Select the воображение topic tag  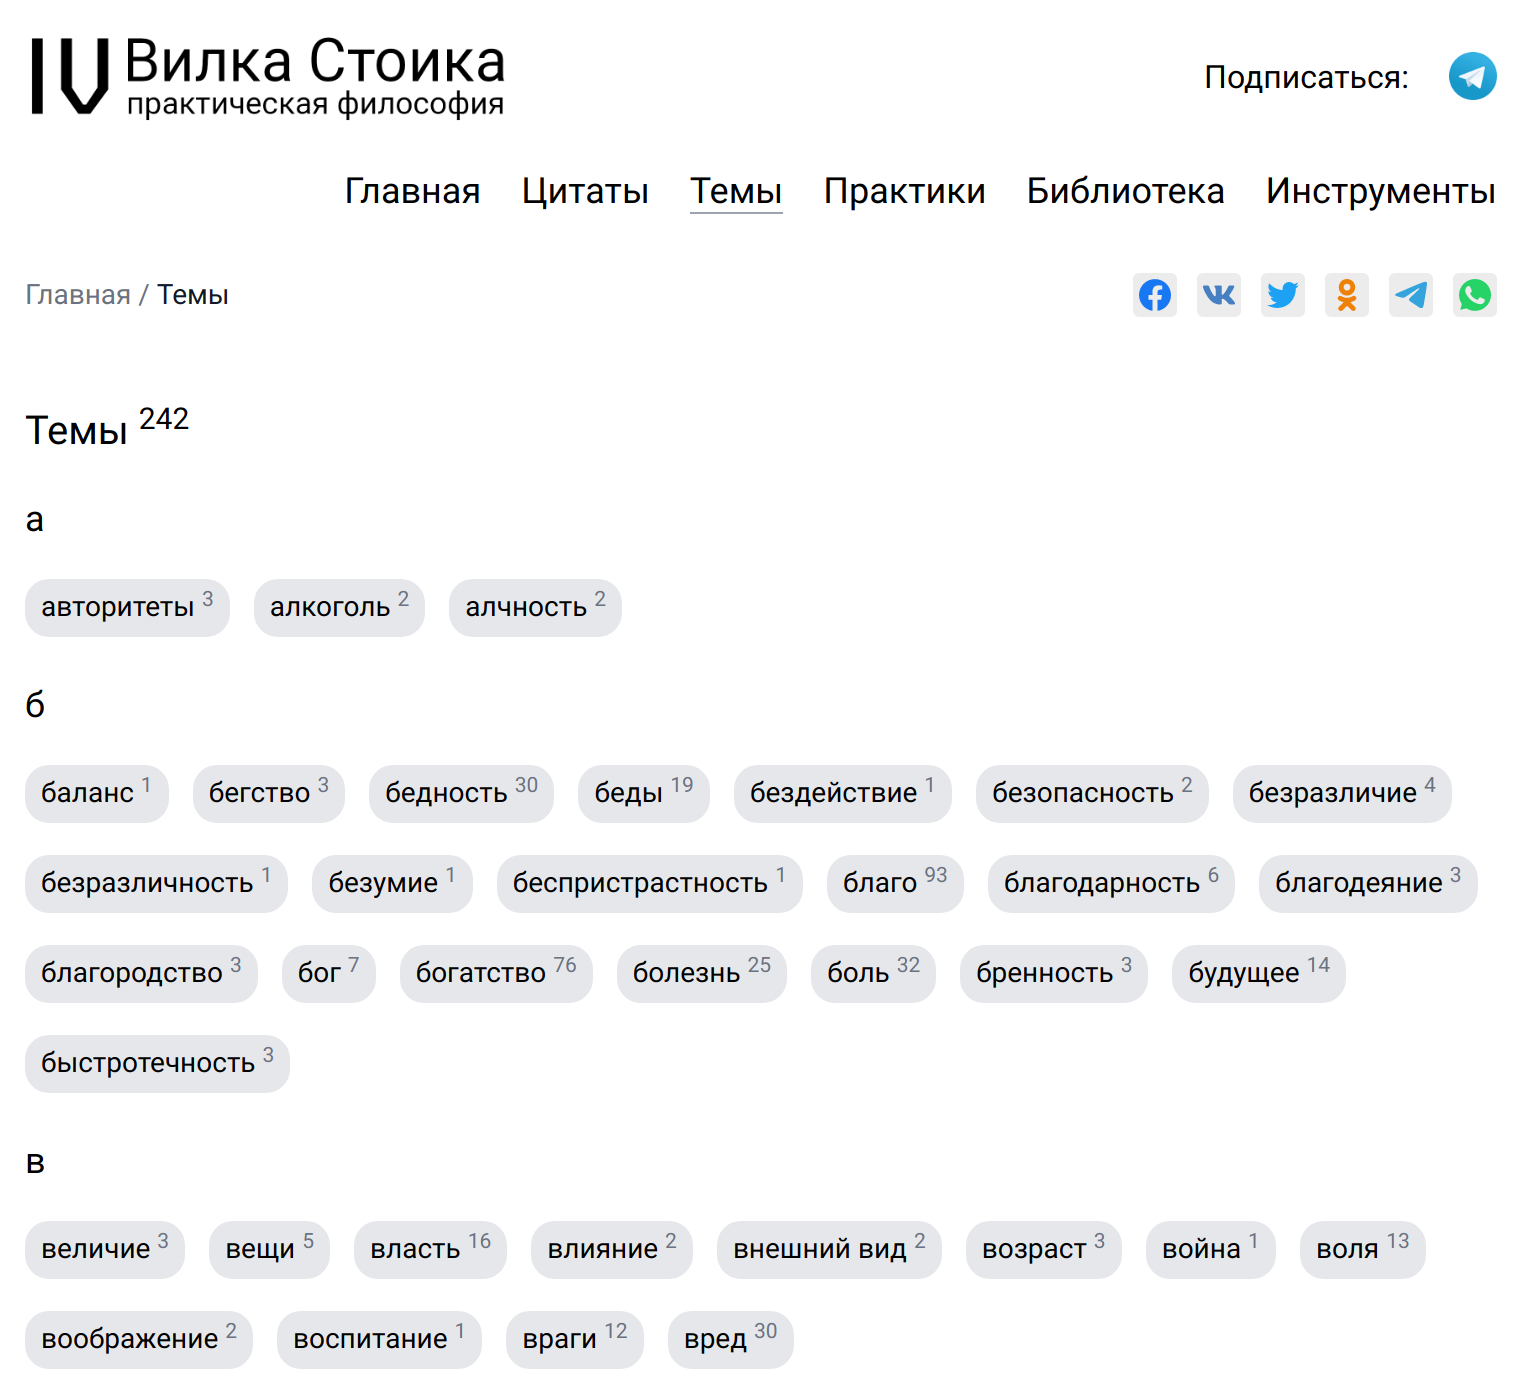[138, 1339]
